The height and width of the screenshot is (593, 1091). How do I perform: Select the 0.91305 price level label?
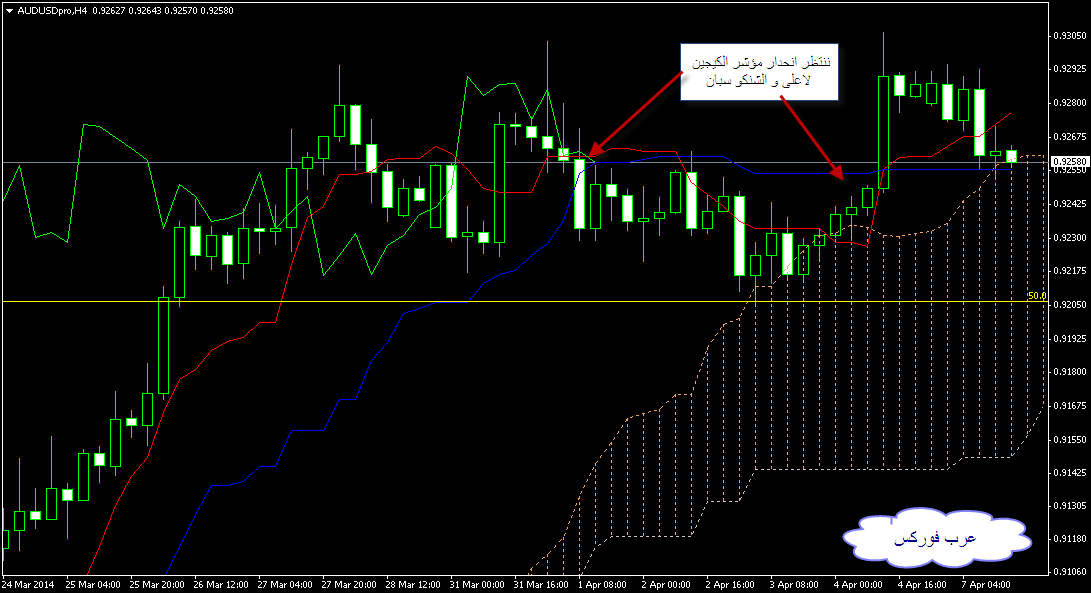click(1070, 506)
